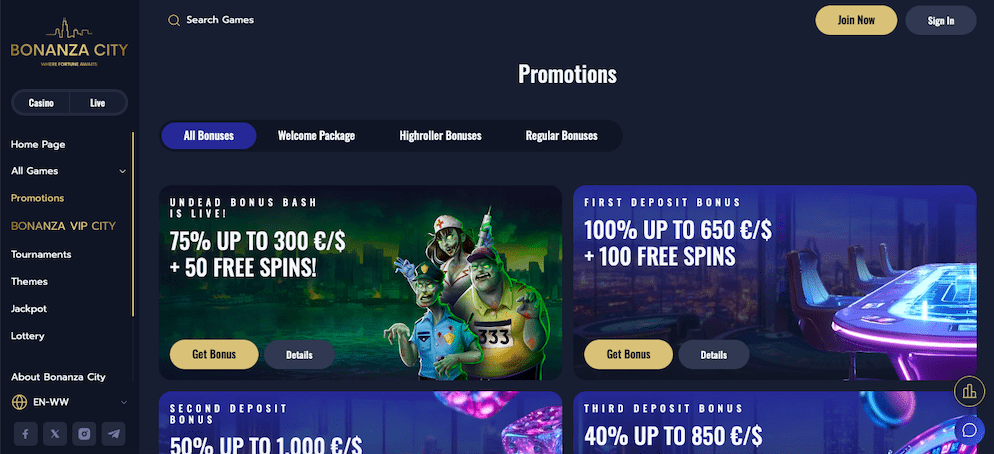Screen dimensions: 994x454
Task: Open the live chat bubble icon
Action: (969, 430)
